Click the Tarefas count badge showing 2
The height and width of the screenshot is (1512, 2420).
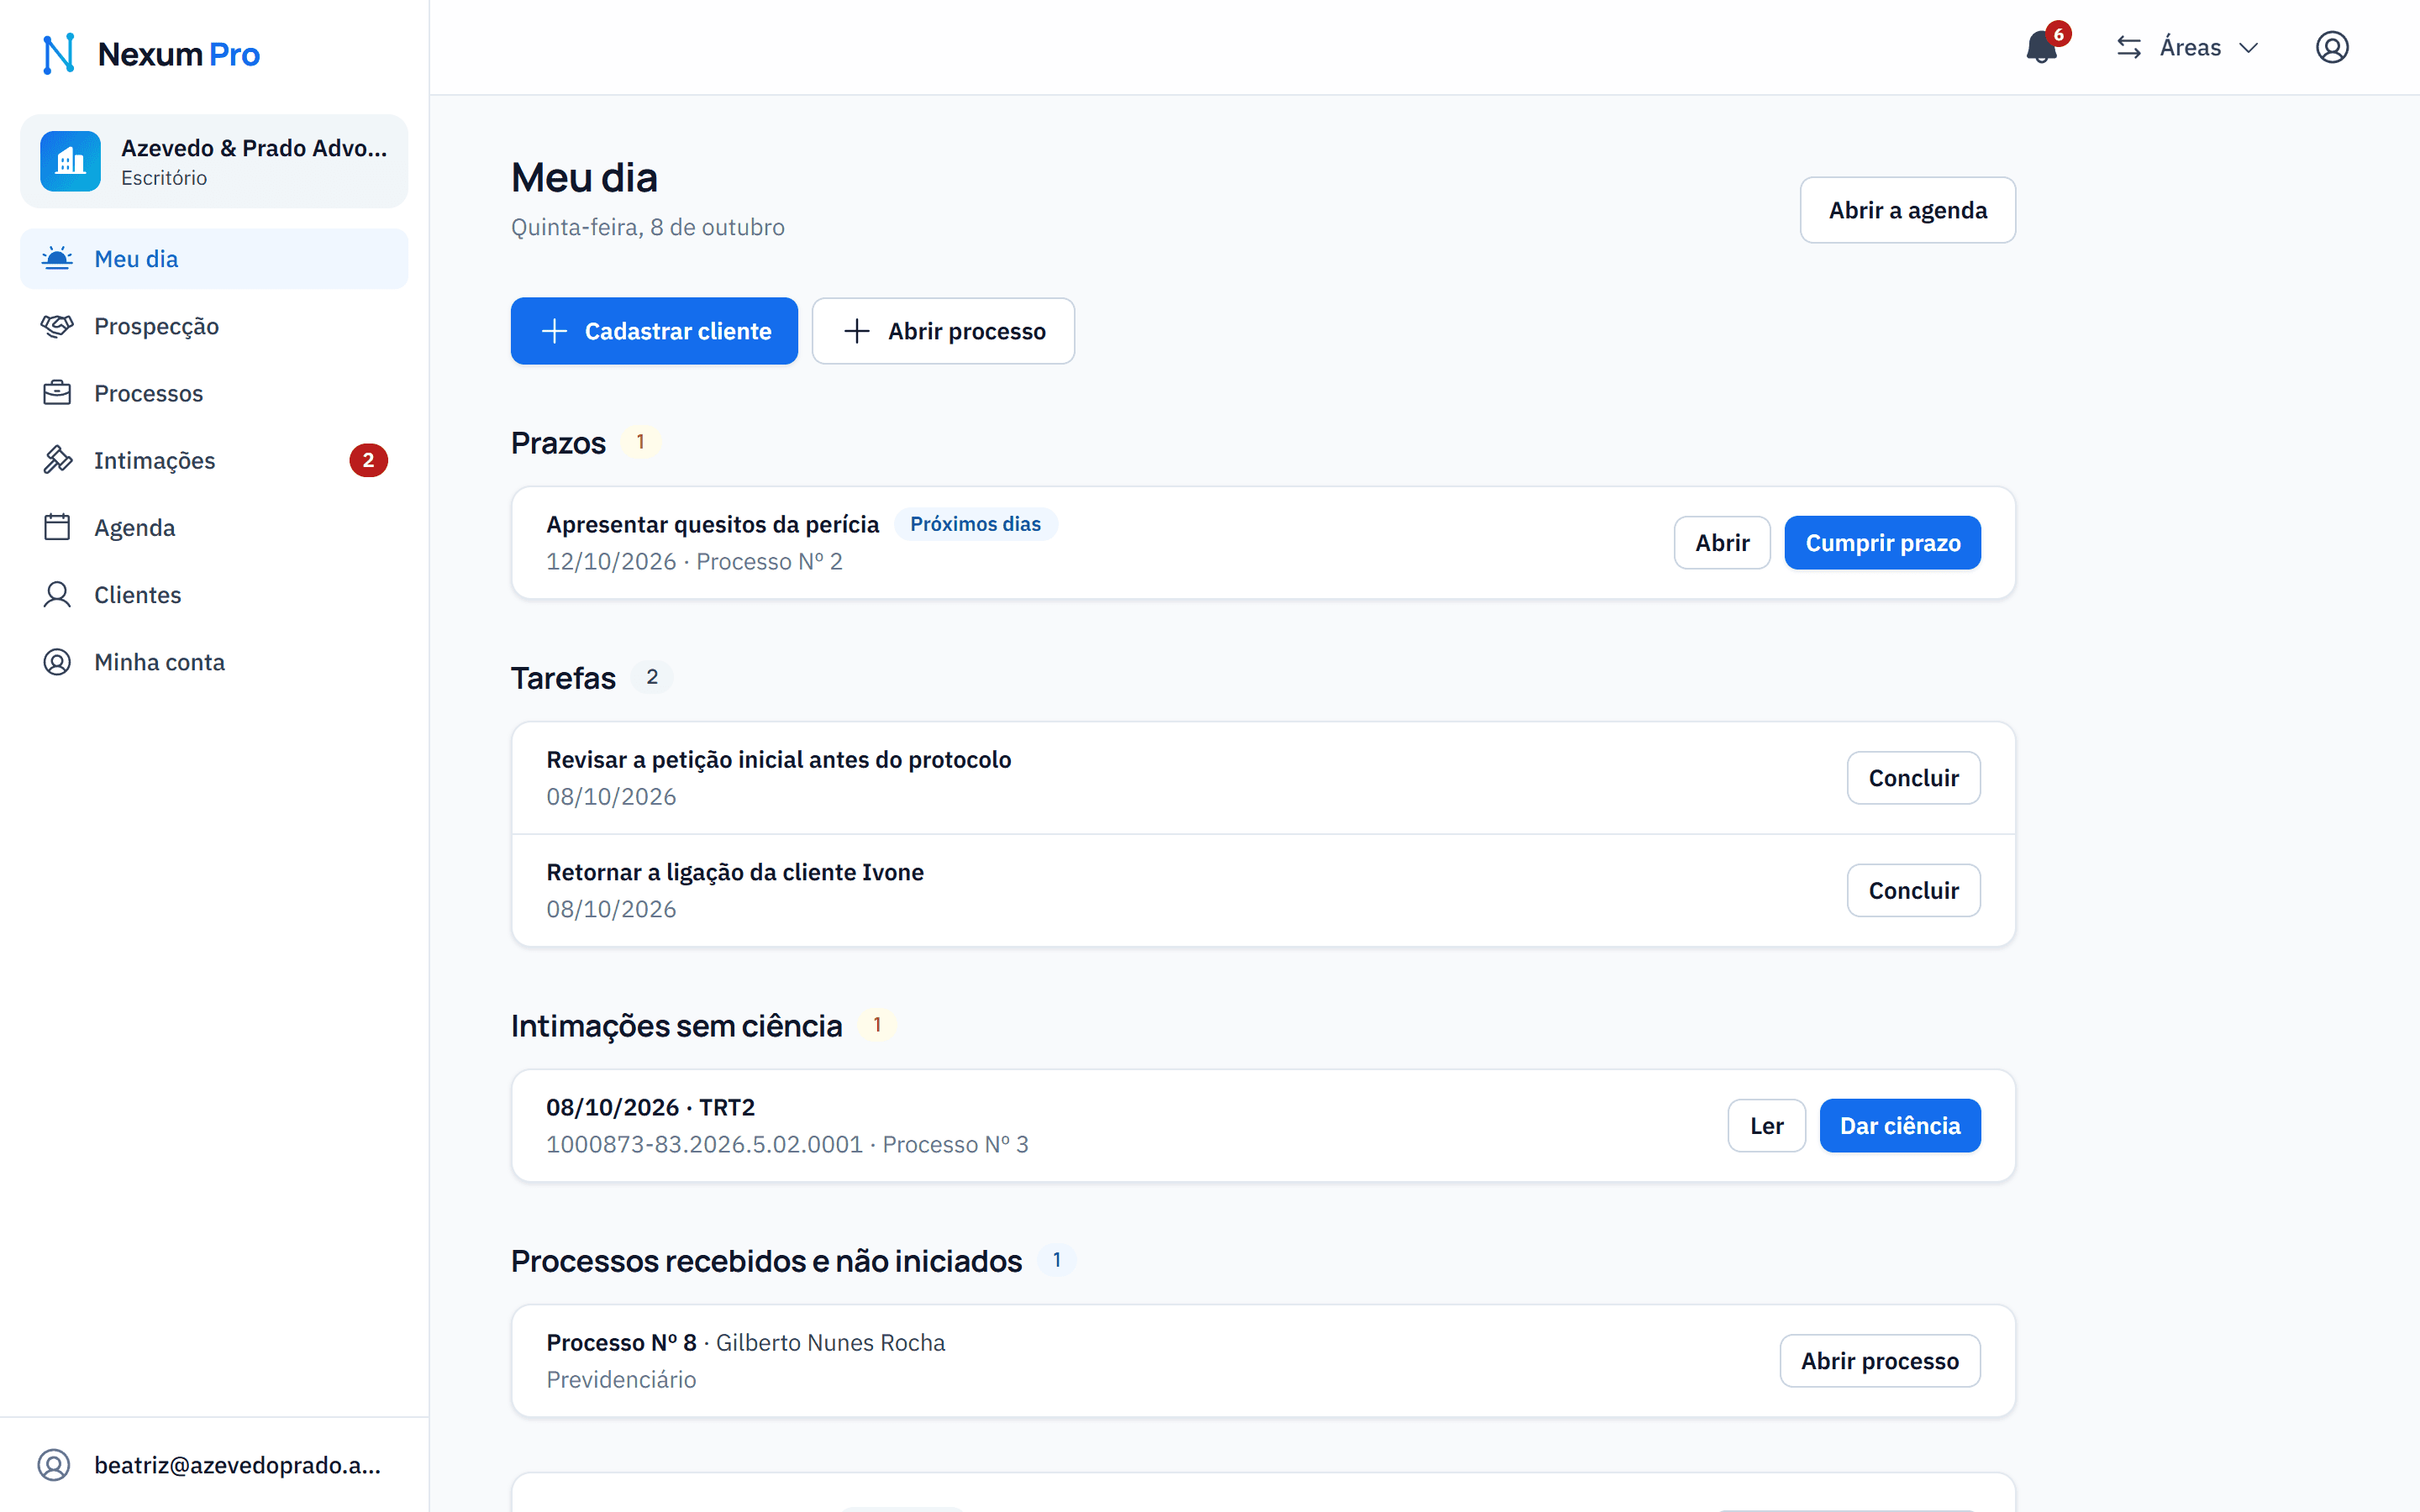pos(652,677)
